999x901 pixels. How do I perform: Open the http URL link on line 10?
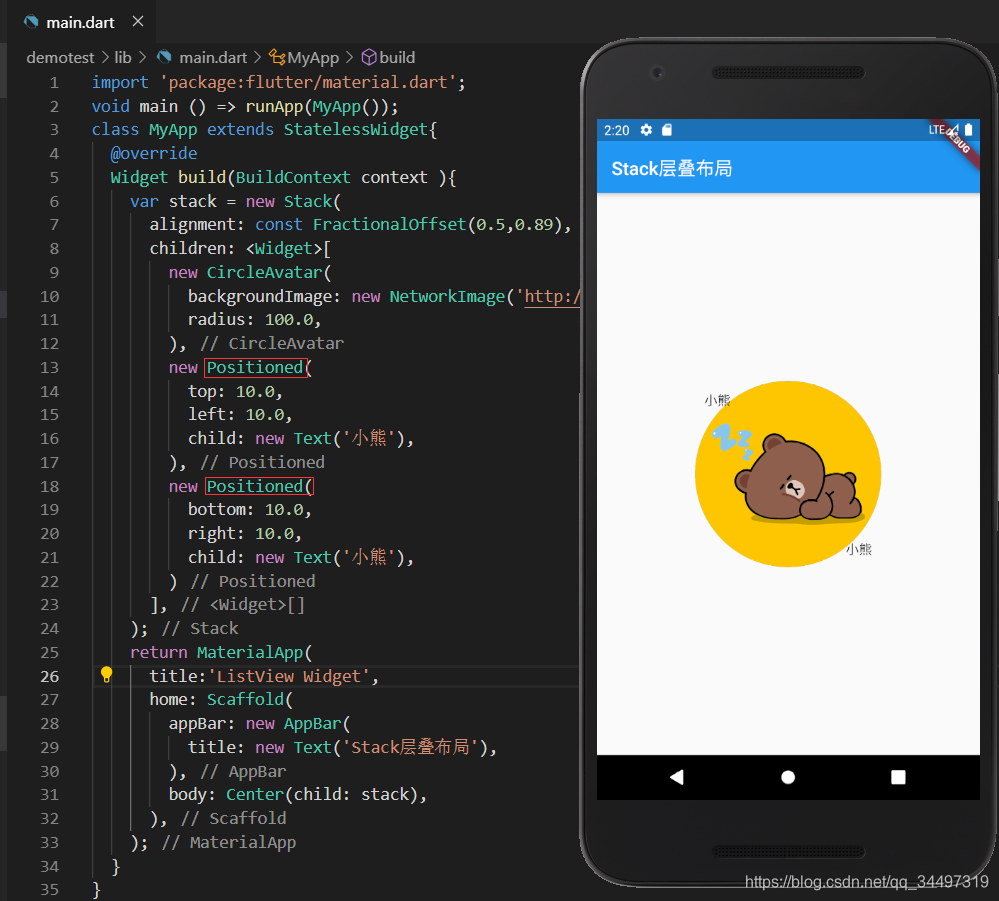tap(552, 296)
